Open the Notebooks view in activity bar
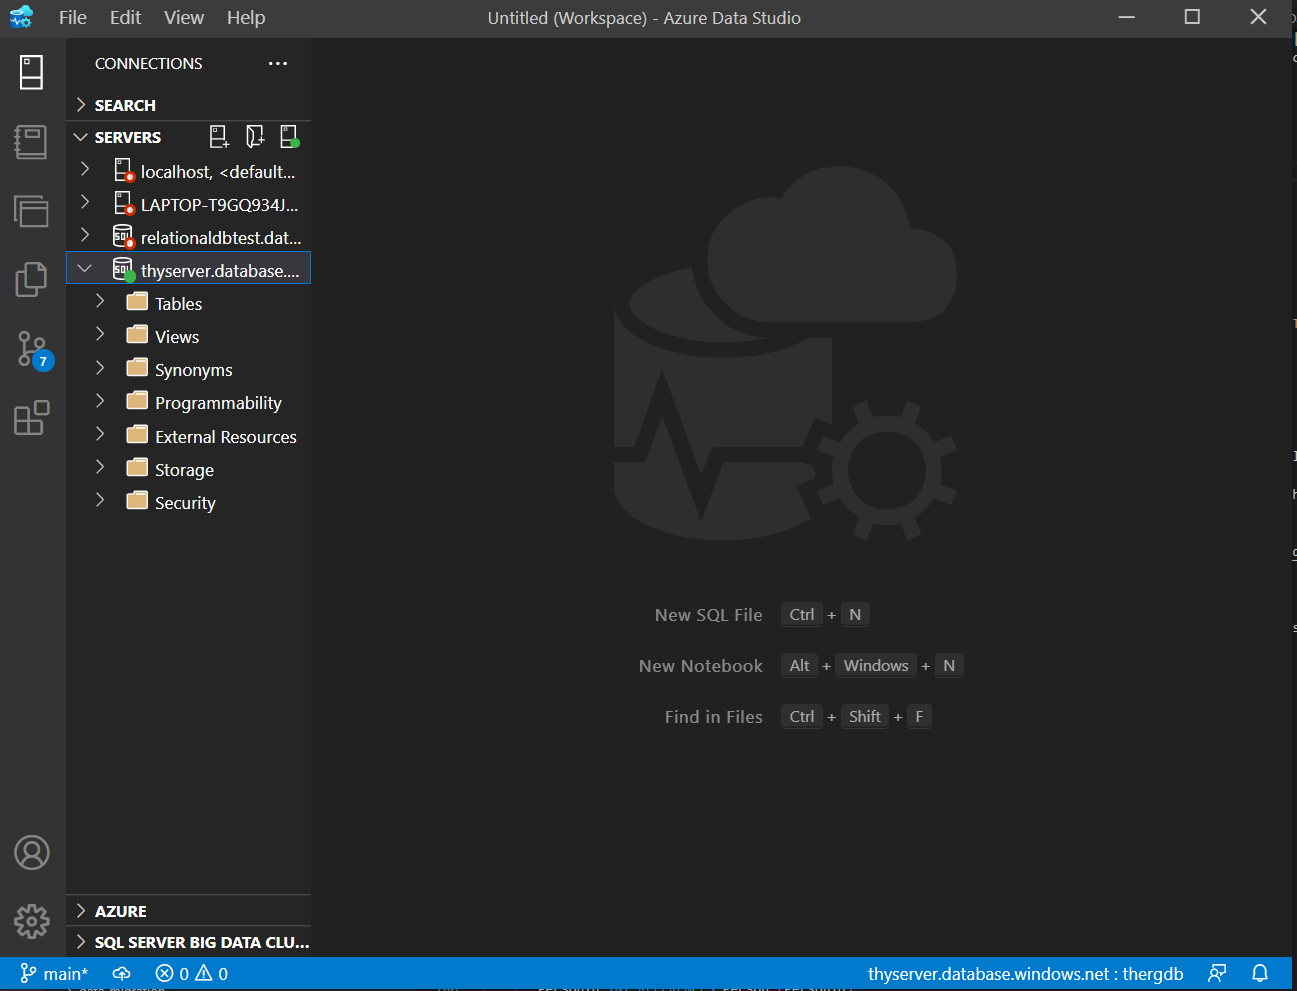 coord(31,142)
